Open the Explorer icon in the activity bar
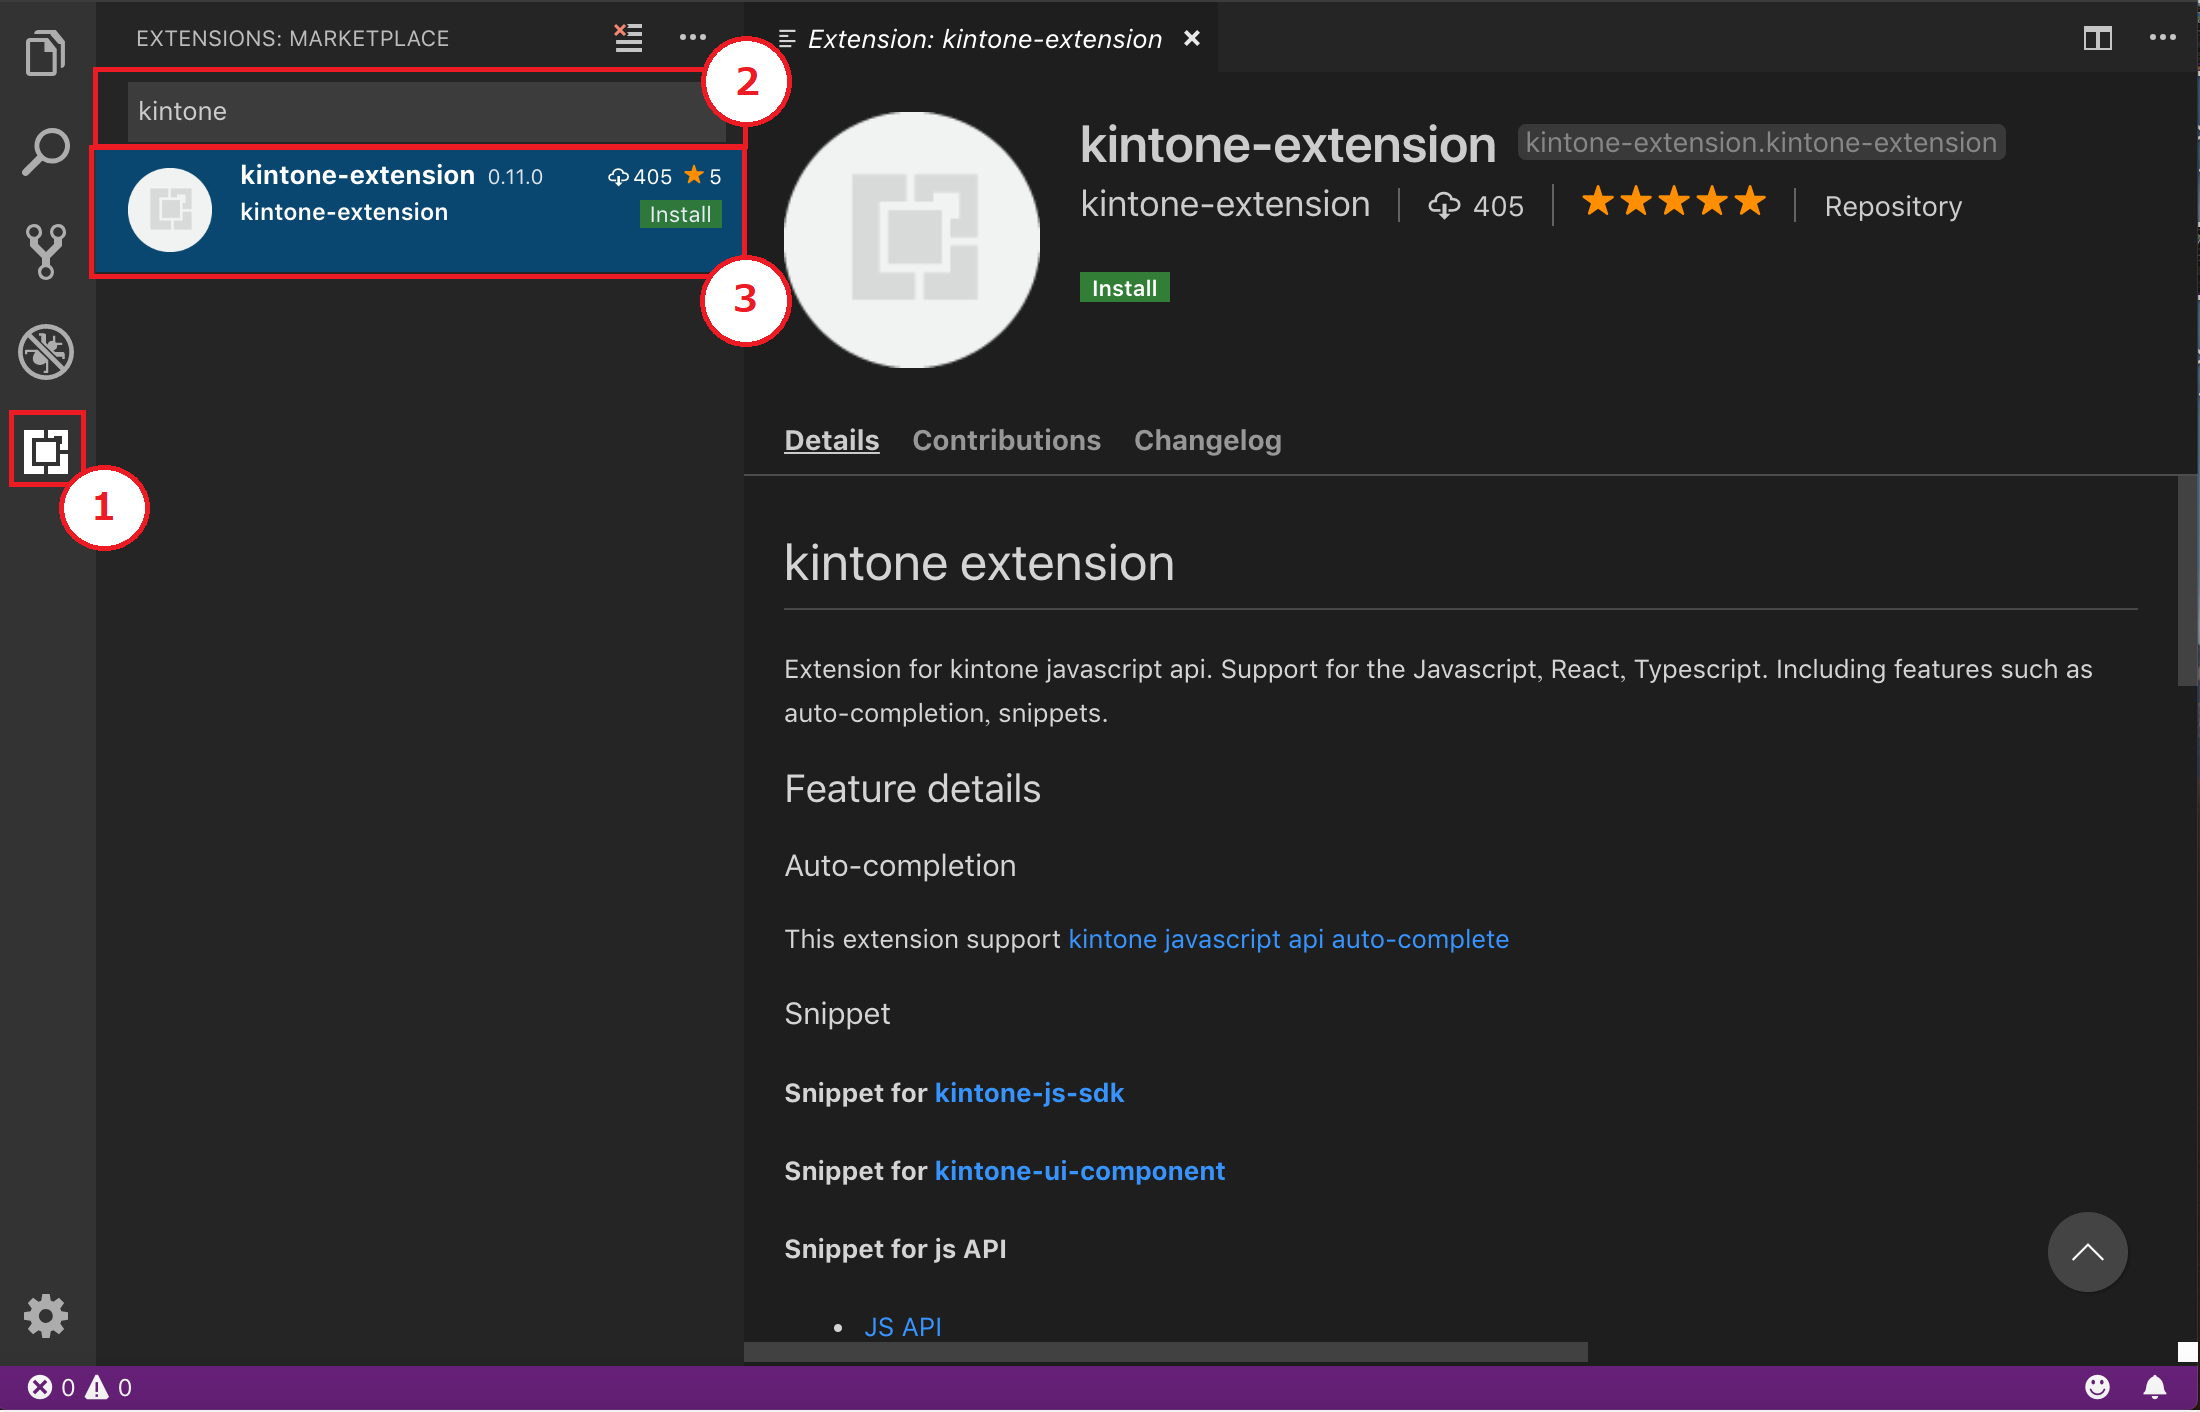This screenshot has width=2200, height=1412. tap(46, 52)
